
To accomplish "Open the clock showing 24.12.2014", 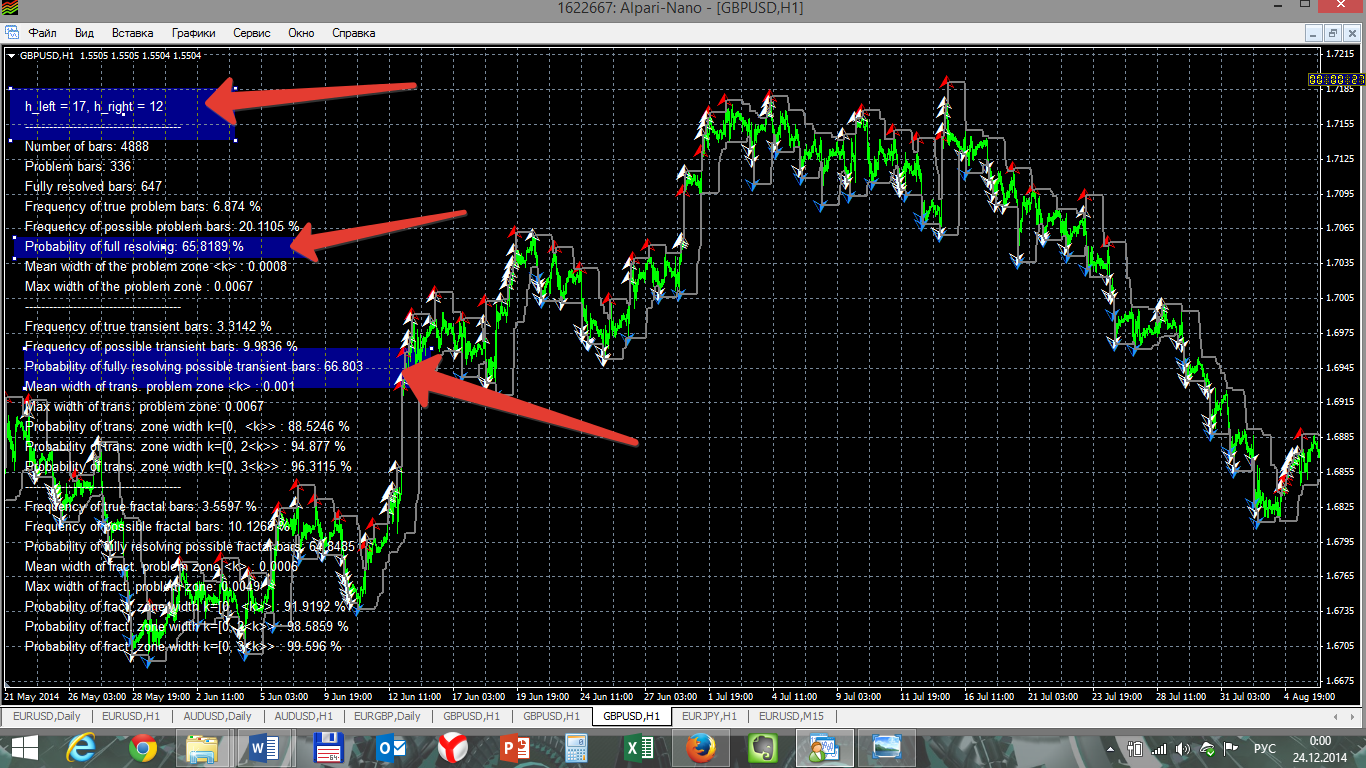I will (x=1319, y=748).
